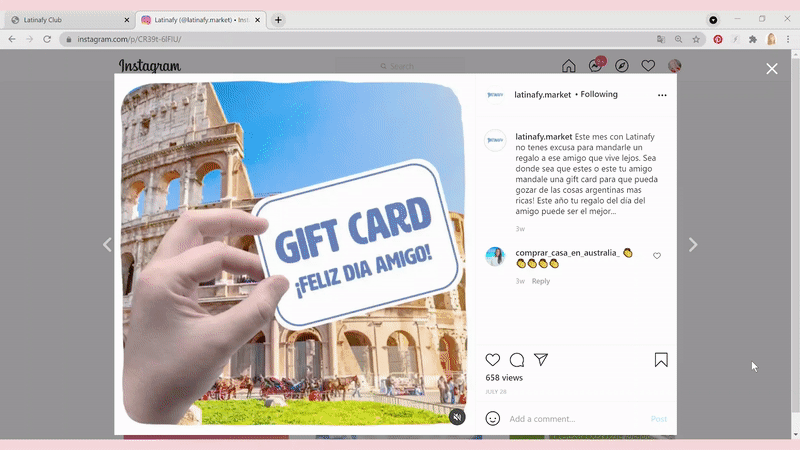Image resolution: width=800 pixels, height=450 pixels.
Task: Open the three-dot post options menu
Action: click(662, 95)
